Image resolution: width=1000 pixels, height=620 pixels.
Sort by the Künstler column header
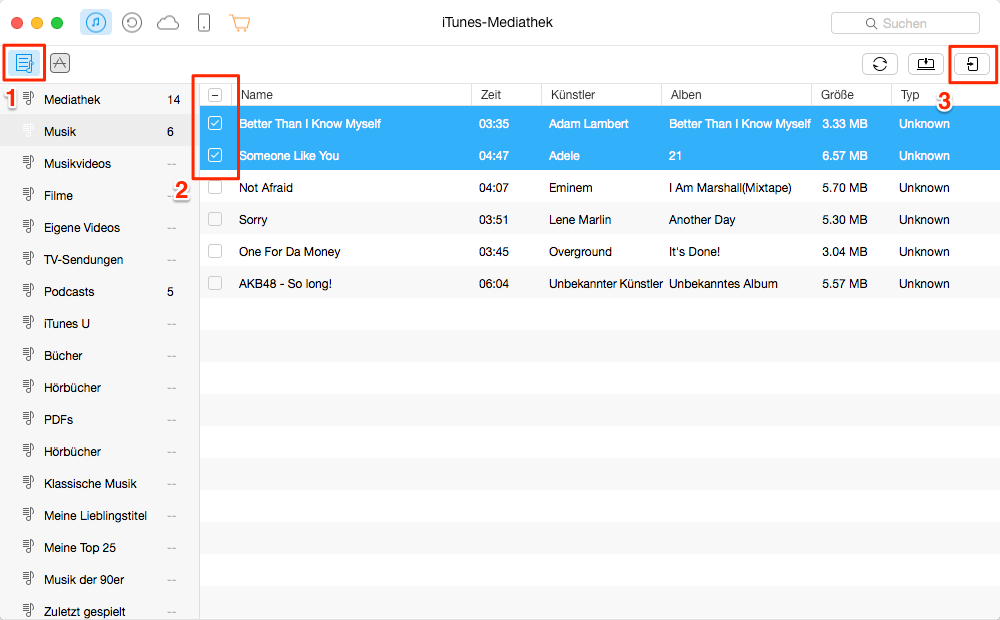coord(601,95)
